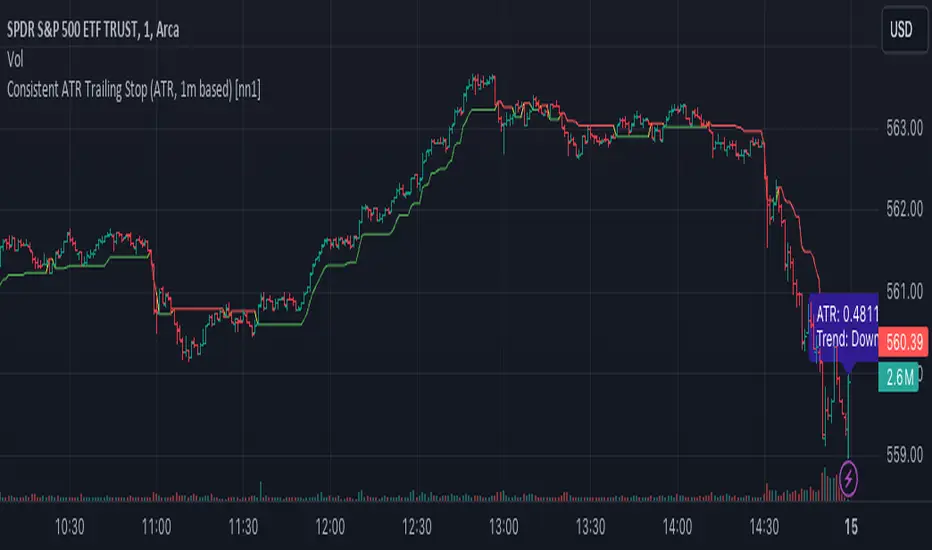Click the 14:30 time axis label

764,527
